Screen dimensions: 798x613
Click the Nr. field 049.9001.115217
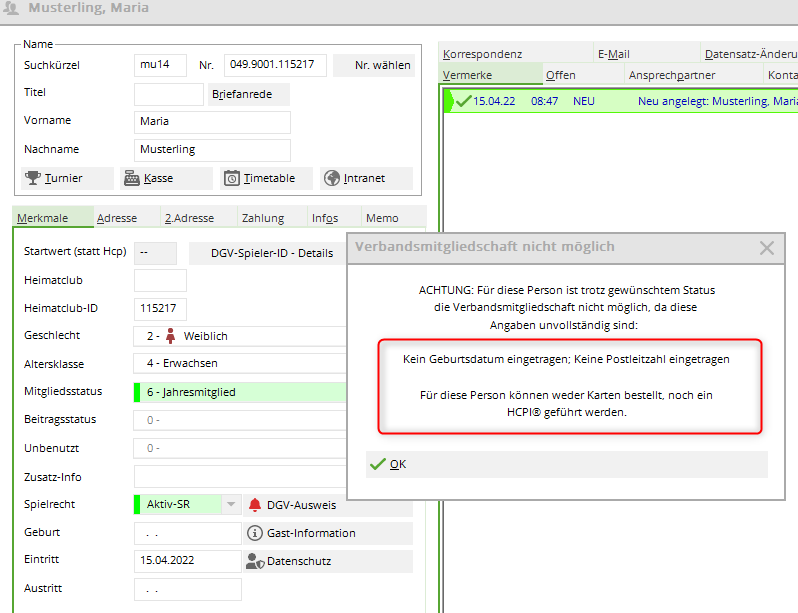pos(275,65)
